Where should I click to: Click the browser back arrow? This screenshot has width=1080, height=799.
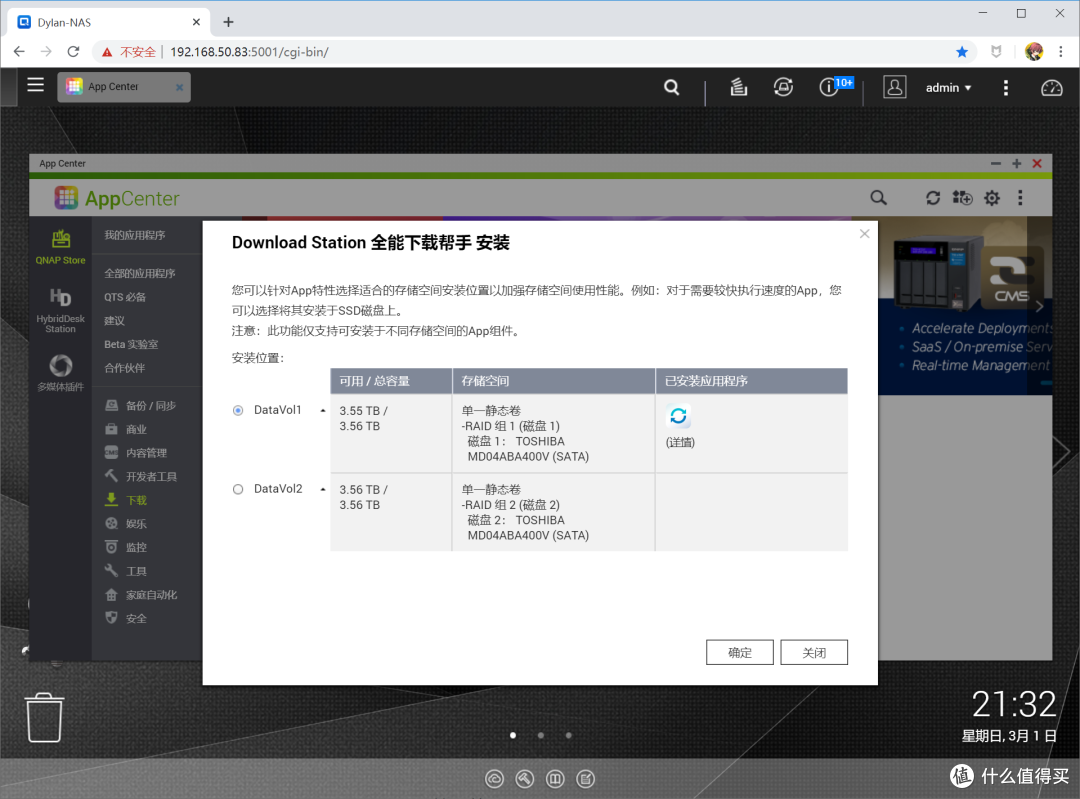19,52
